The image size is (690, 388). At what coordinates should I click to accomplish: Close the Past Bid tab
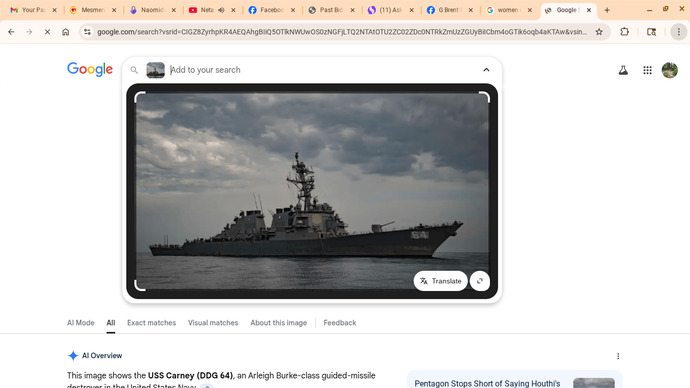(352, 10)
